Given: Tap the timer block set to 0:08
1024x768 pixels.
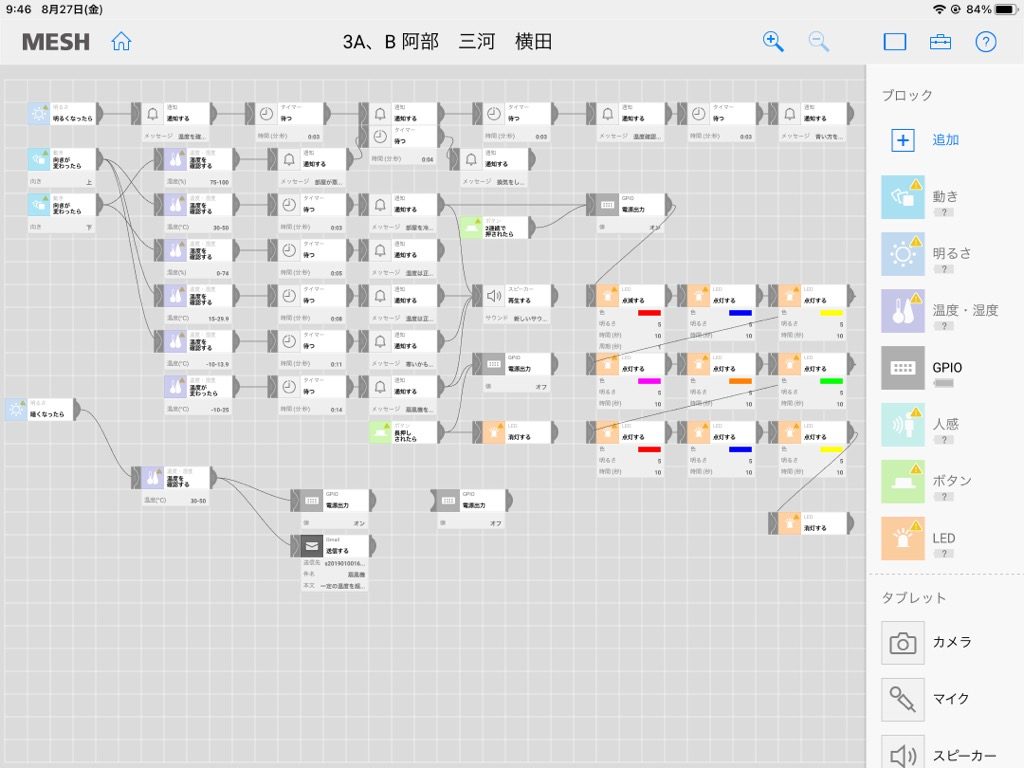Looking at the screenshot, I should click(310, 296).
